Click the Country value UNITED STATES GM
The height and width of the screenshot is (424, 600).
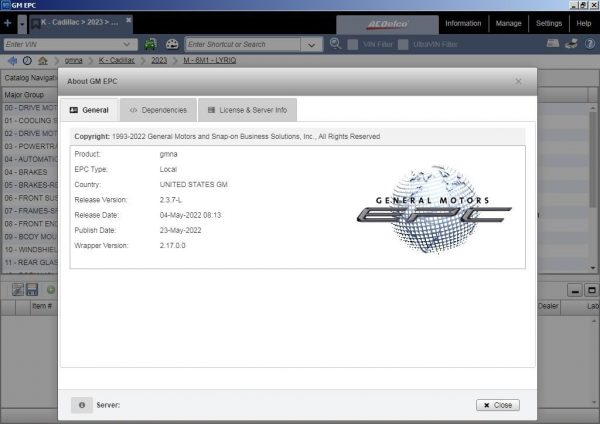194,184
